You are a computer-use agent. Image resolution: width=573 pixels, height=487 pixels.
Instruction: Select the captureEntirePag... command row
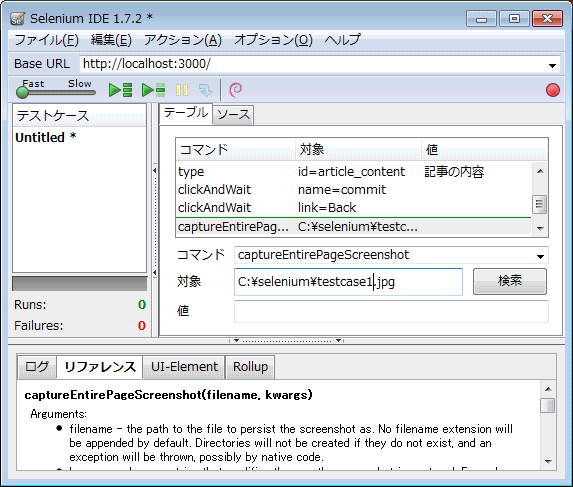353,227
